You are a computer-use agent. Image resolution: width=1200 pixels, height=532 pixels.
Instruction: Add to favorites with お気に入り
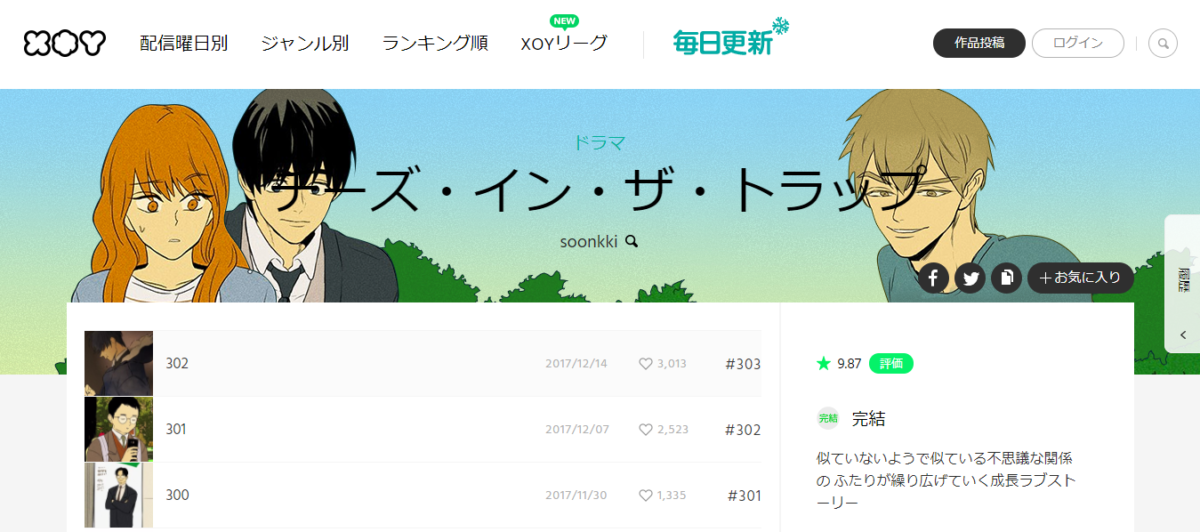tap(1081, 278)
